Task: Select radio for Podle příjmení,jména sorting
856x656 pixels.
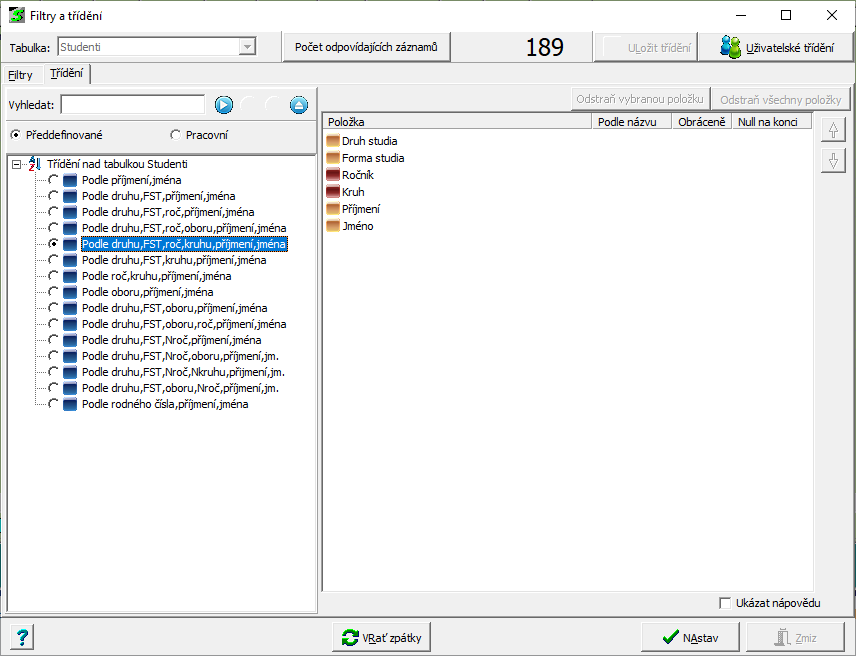Action: coord(53,180)
